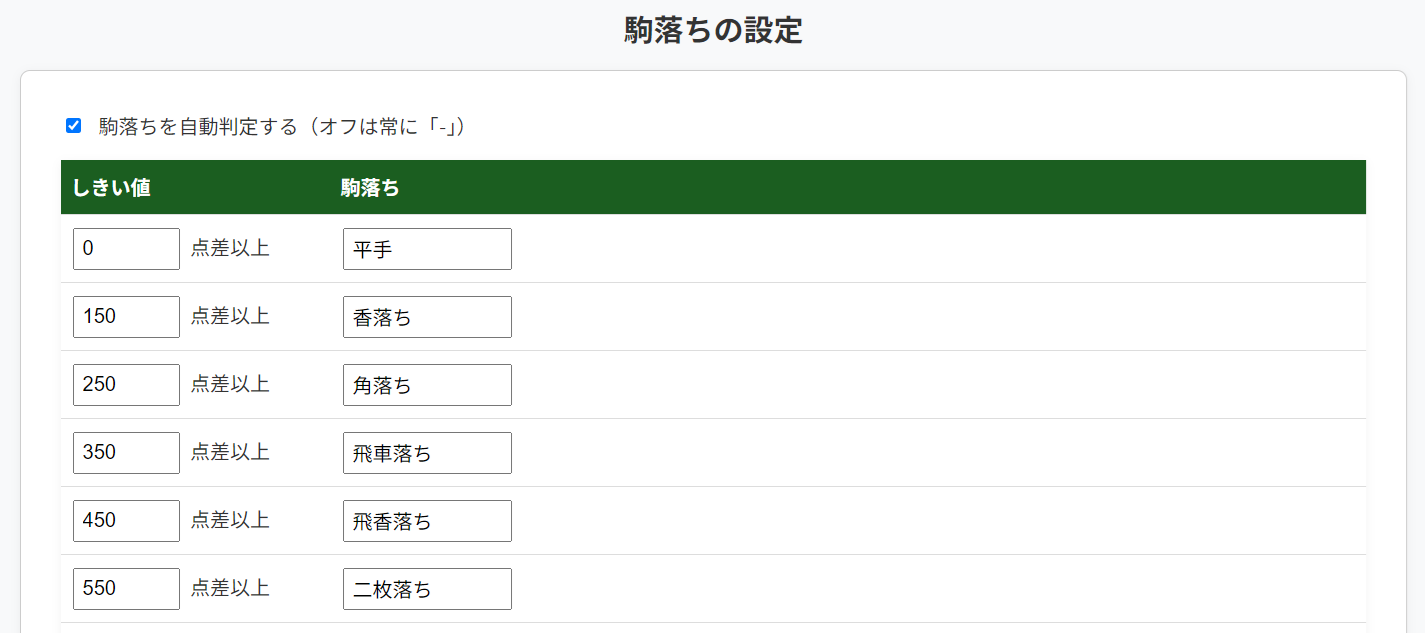Viewport: 1425px width, 633px height.
Task: Click the 二枚落ち handicap field
Action: tap(427, 589)
